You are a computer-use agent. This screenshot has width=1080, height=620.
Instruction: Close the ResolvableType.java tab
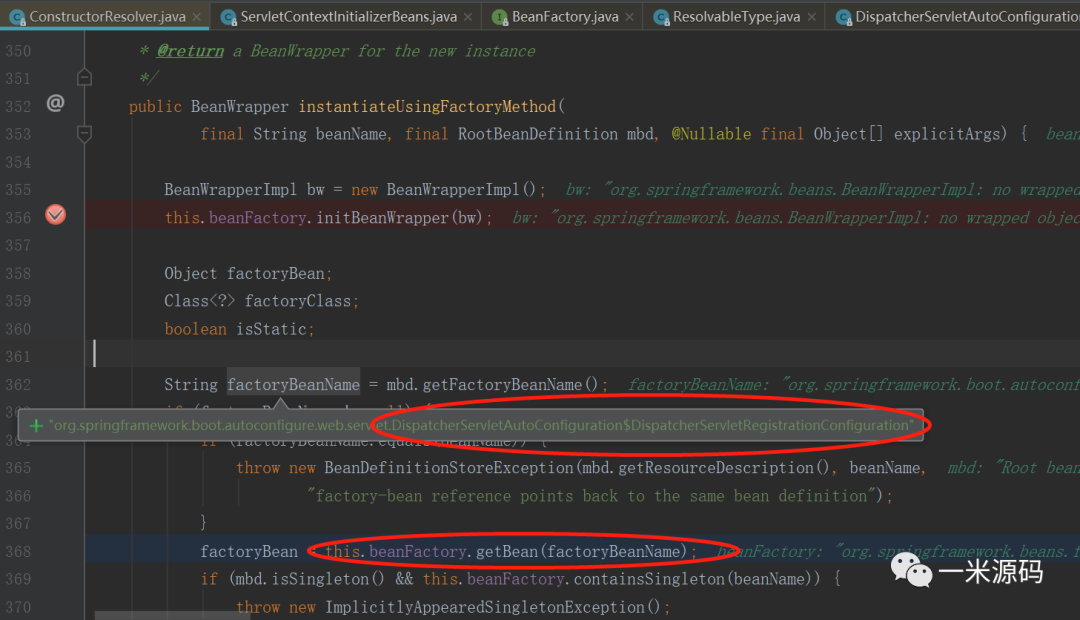812,17
